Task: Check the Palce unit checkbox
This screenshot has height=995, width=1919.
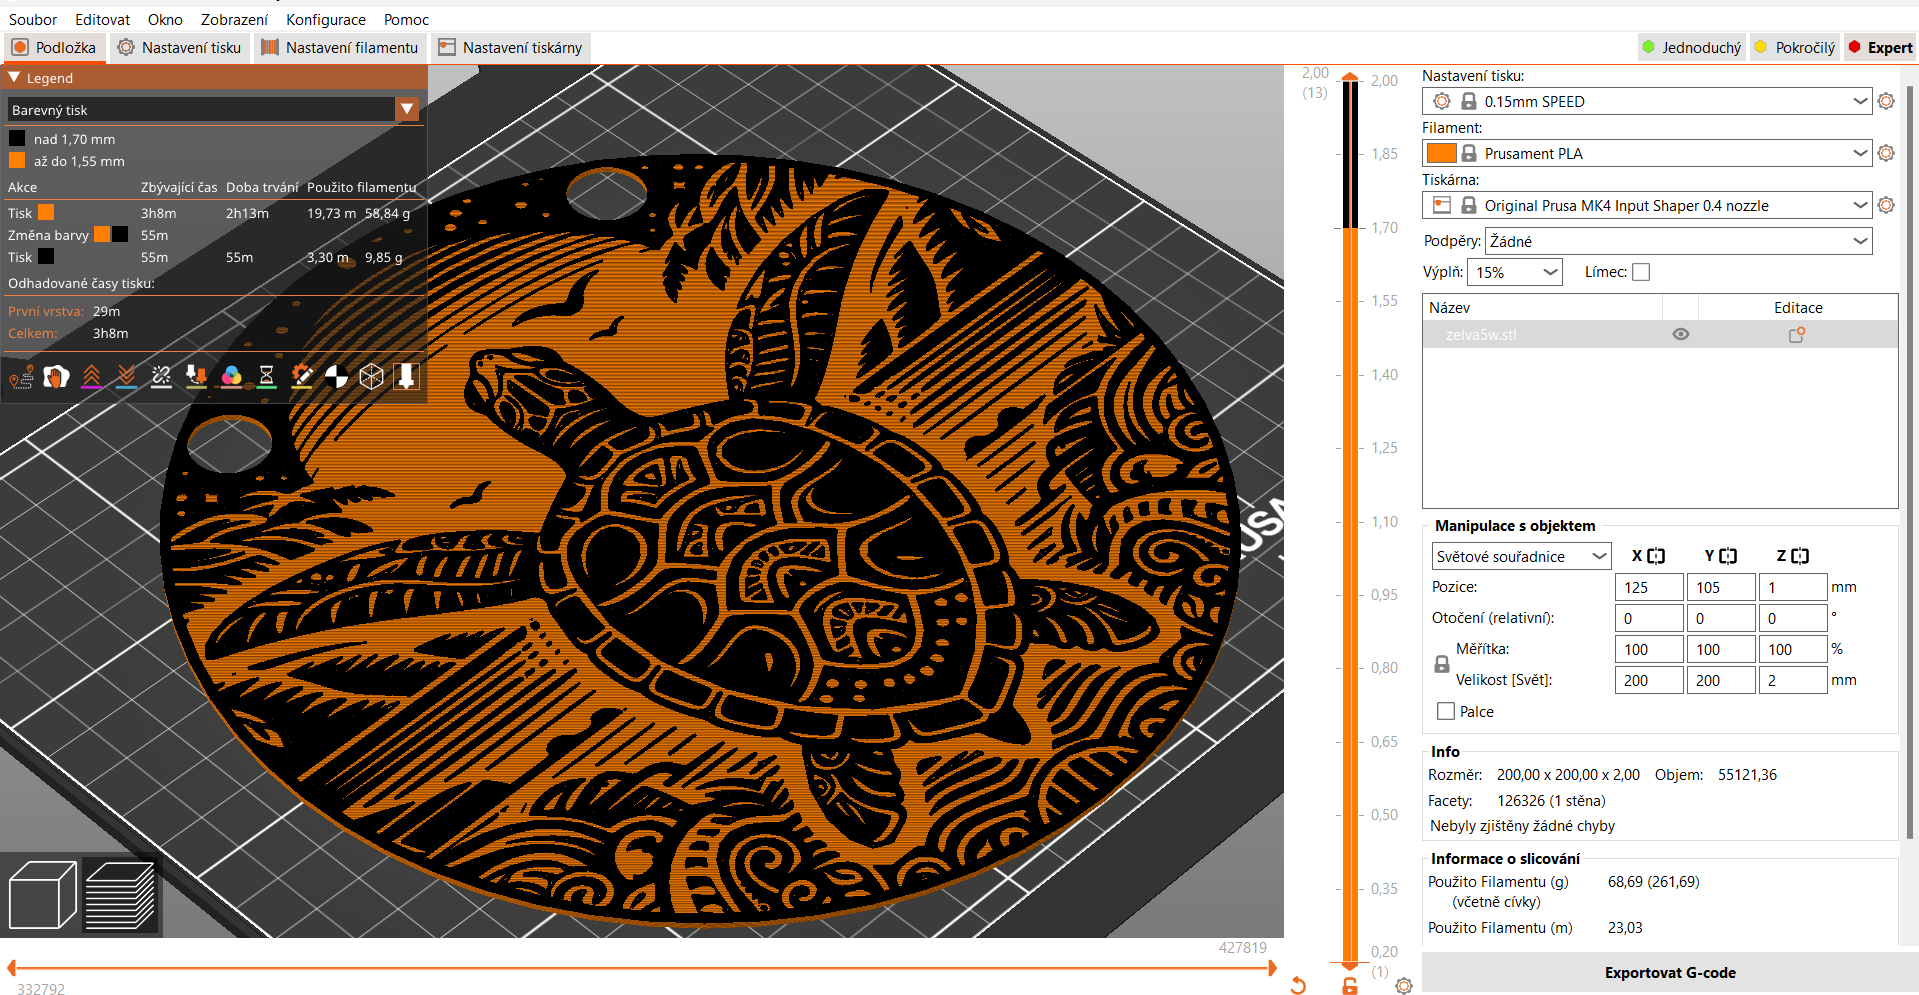Action: [1444, 711]
